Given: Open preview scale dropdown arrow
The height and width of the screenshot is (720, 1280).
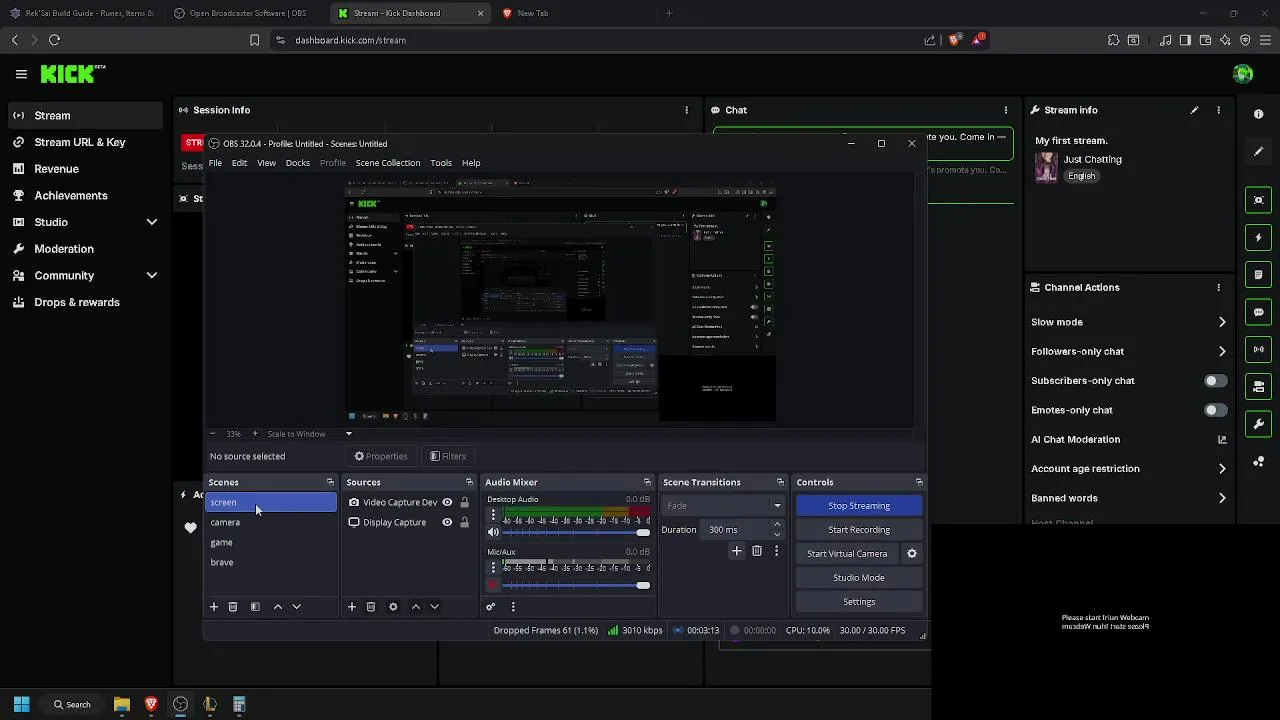Looking at the screenshot, I should point(349,434).
